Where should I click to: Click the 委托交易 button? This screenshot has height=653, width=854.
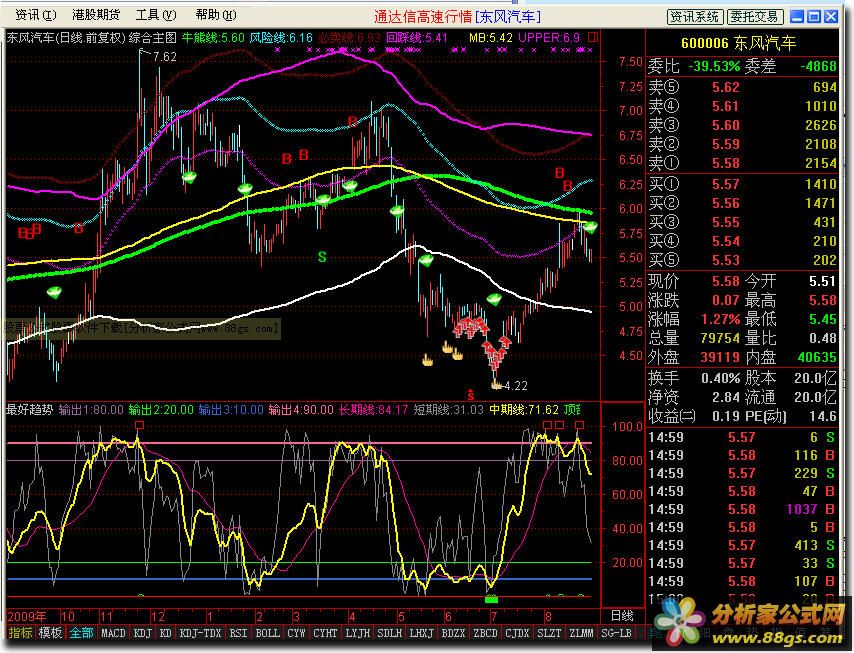point(755,17)
